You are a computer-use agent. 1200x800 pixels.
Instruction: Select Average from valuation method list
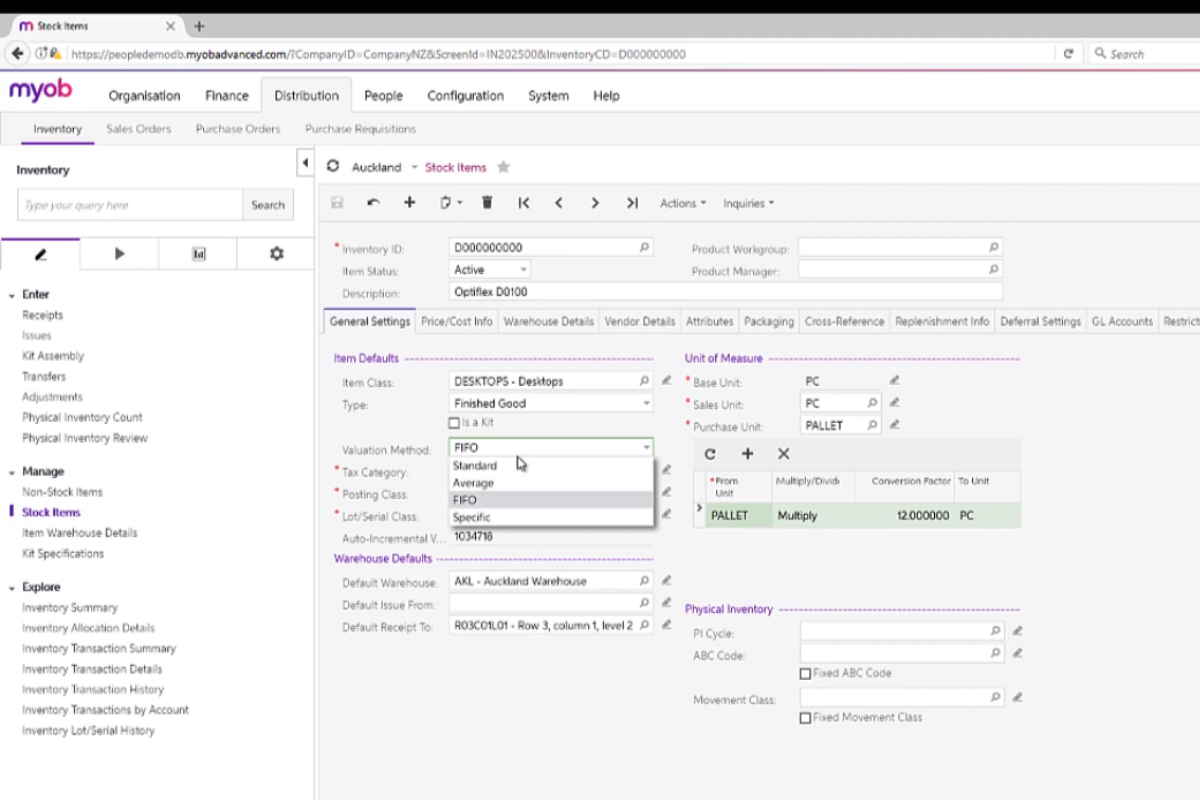[x=473, y=483]
